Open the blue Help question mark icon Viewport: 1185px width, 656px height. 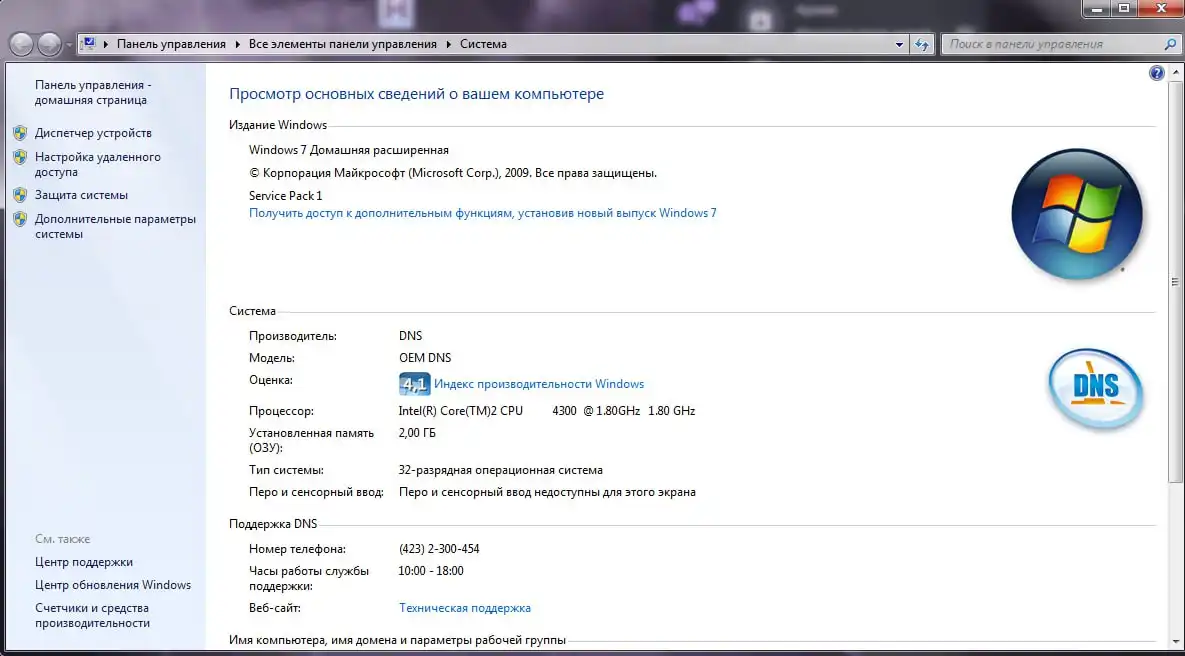[x=1156, y=73]
